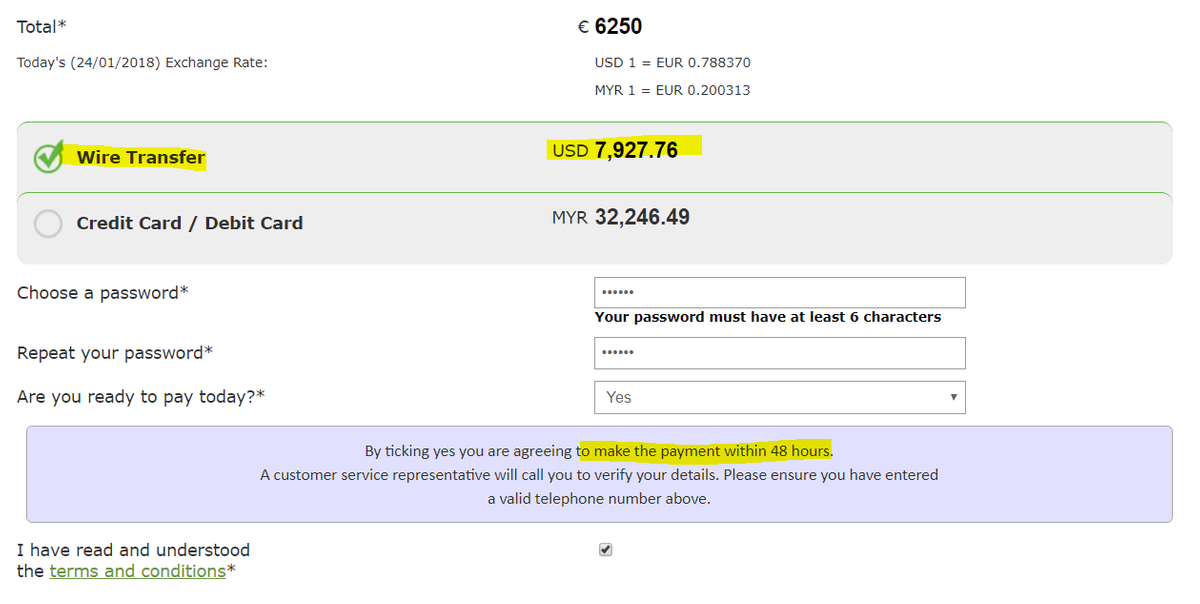Click the Today's Exchange Rate label
This screenshot has width=1200, height=604.
pyautogui.click(x=142, y=63)
